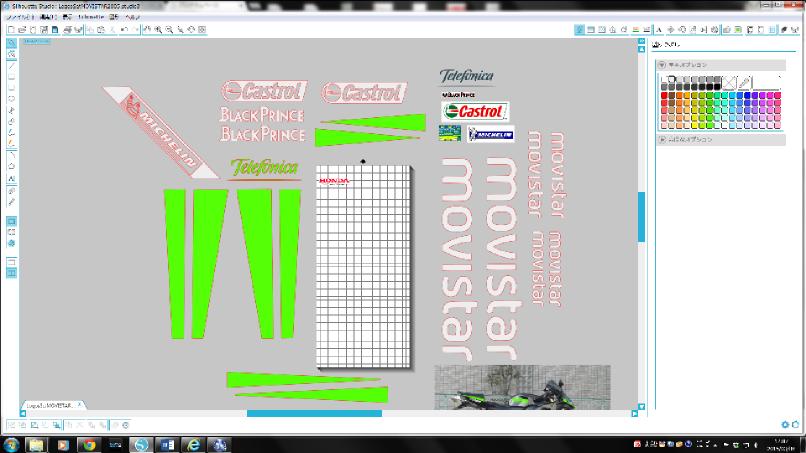Open the Cut Settings panel icon

tap(784, 30)
